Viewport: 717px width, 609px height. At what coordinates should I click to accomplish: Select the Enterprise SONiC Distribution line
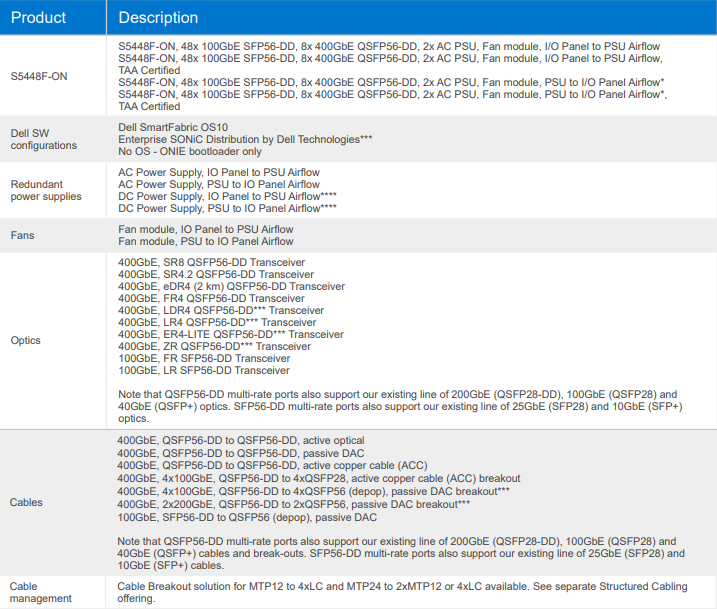tap(245, 139)
